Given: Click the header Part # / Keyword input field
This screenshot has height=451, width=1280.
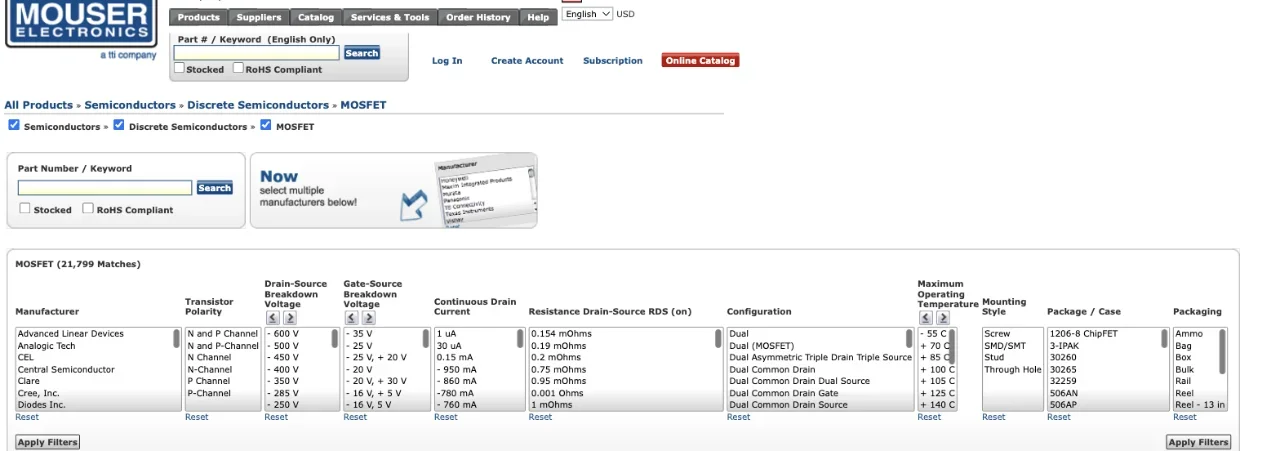Looking at the screenshot, I should [257, 53].
